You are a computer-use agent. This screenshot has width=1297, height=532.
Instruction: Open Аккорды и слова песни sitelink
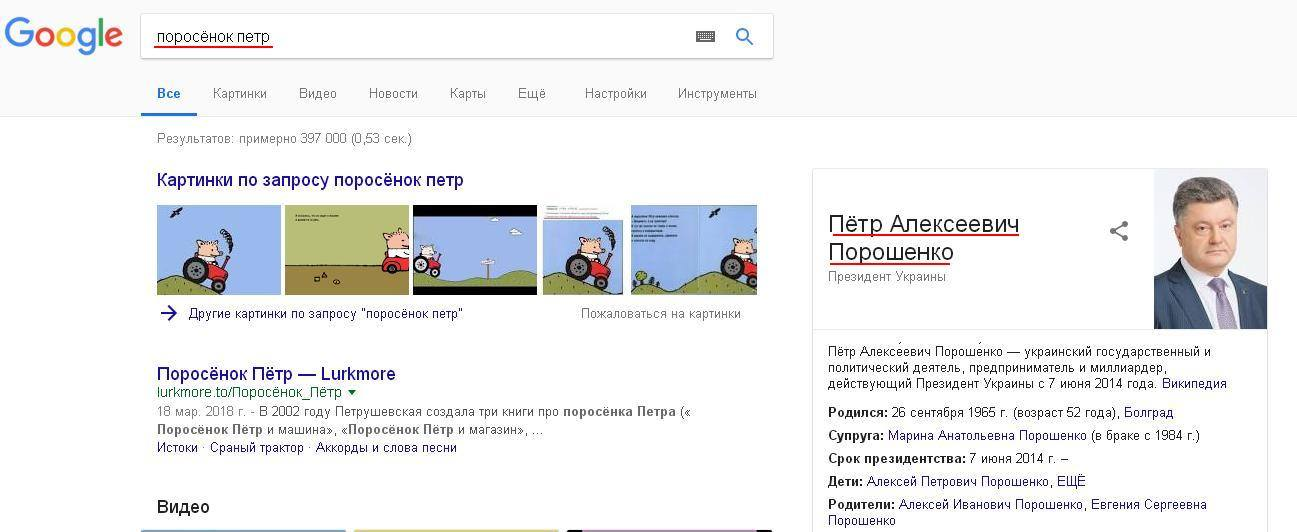point(386,447)
